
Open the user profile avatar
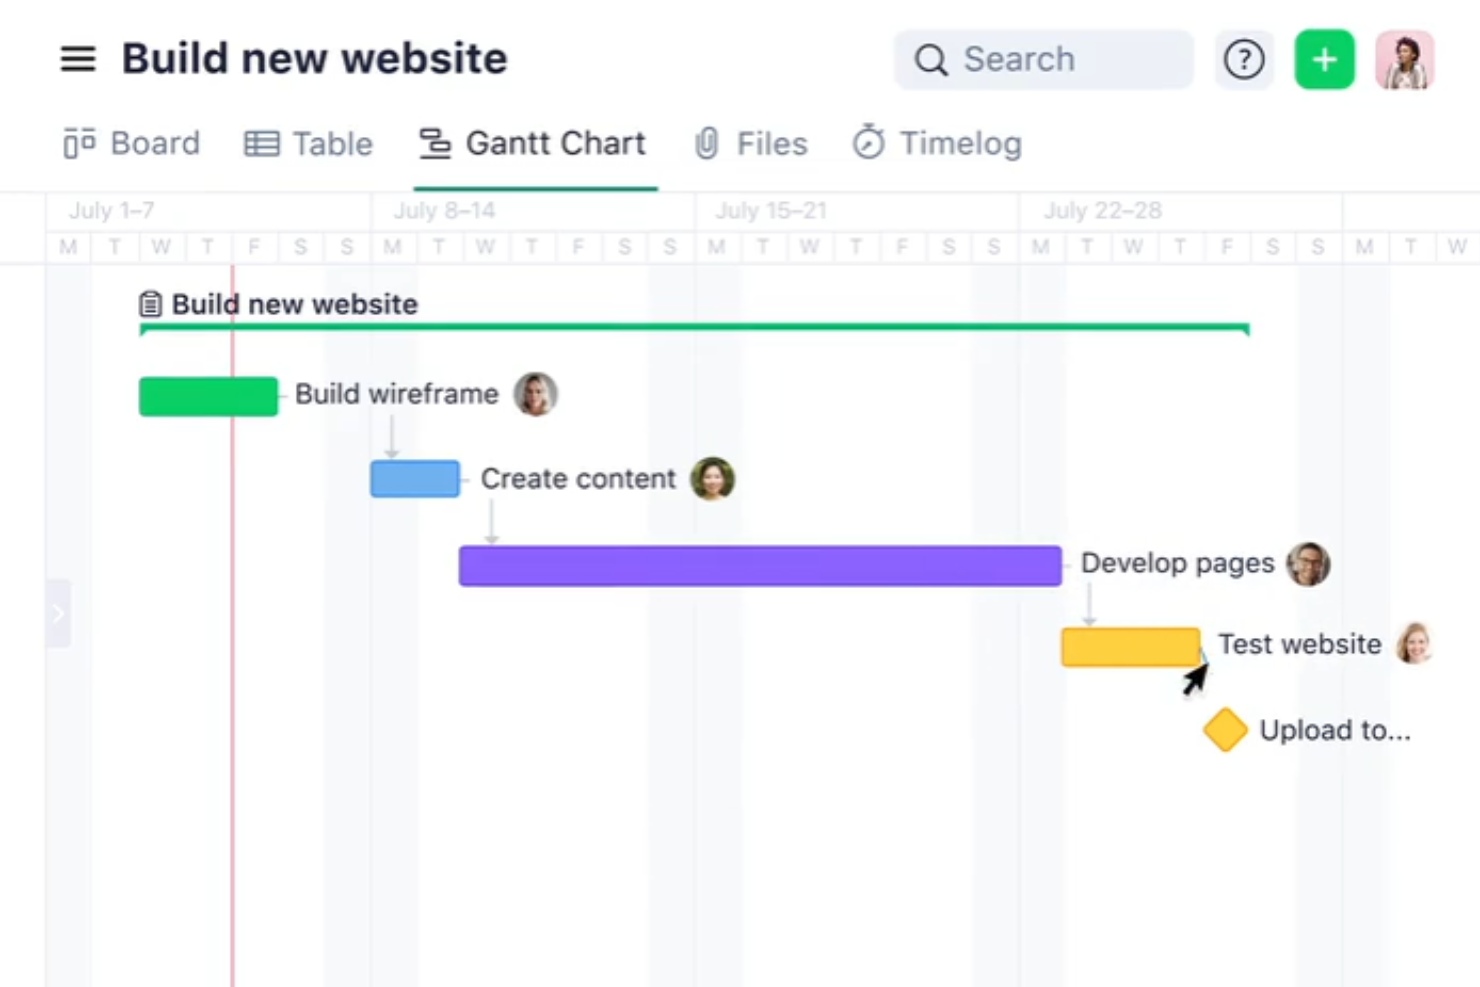tap(1405, 60)
